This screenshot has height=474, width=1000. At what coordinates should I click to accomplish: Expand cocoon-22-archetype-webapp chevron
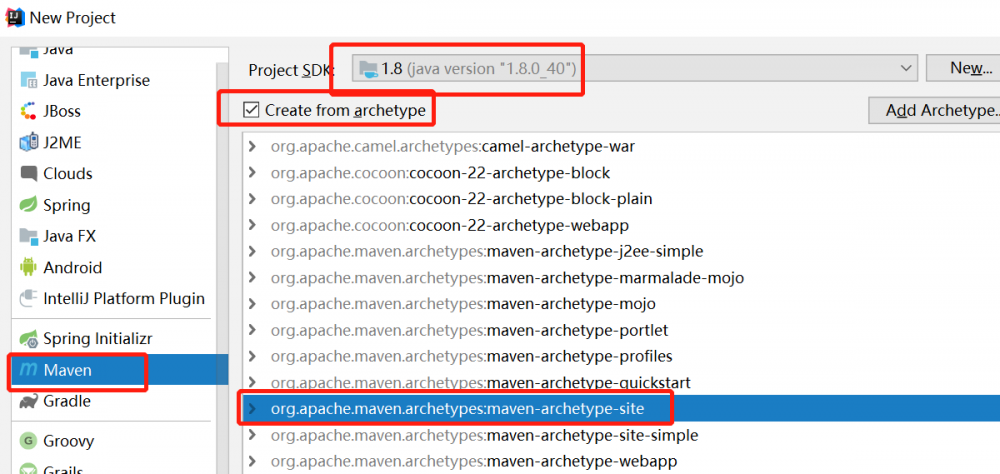[253, 225]
